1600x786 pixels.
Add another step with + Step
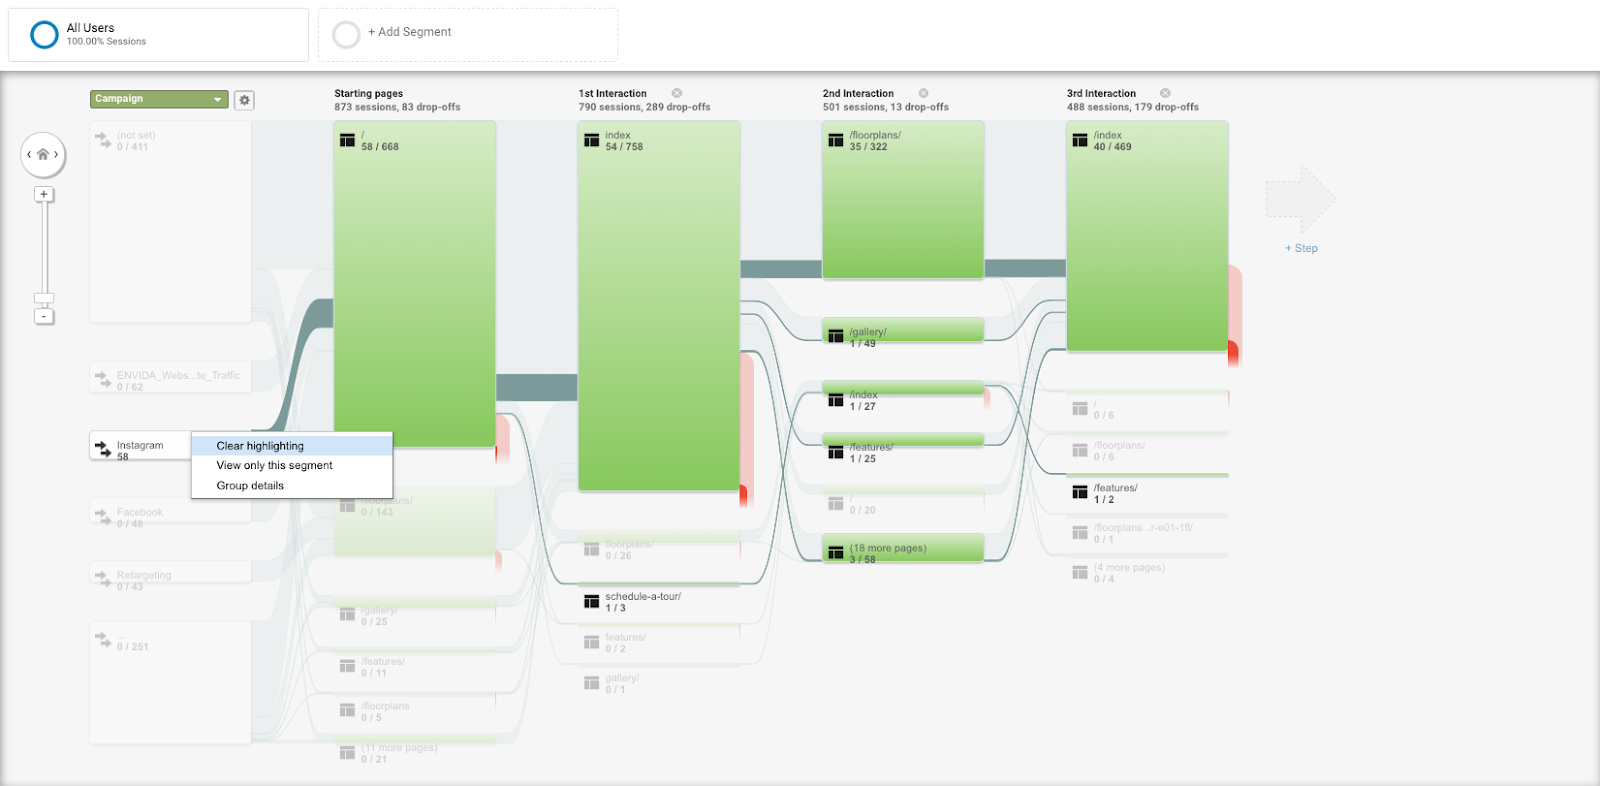click(x=1301, y=248)
